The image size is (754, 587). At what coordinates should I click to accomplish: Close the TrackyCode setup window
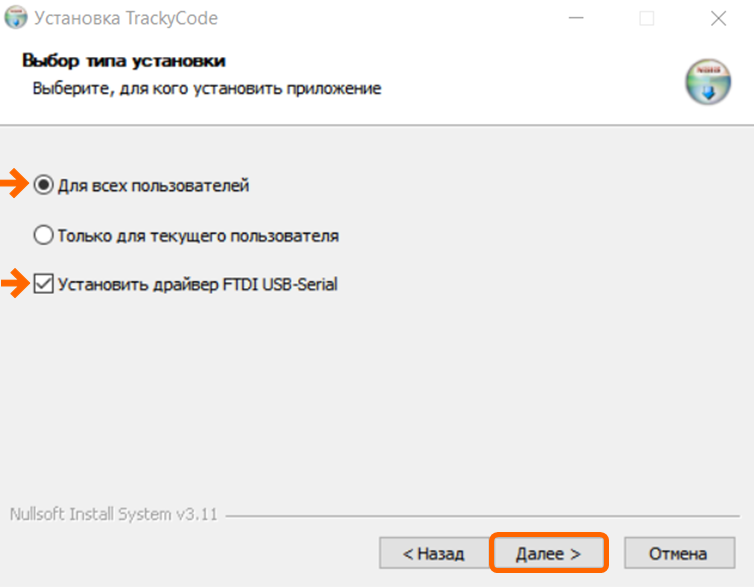pos(718,18)
